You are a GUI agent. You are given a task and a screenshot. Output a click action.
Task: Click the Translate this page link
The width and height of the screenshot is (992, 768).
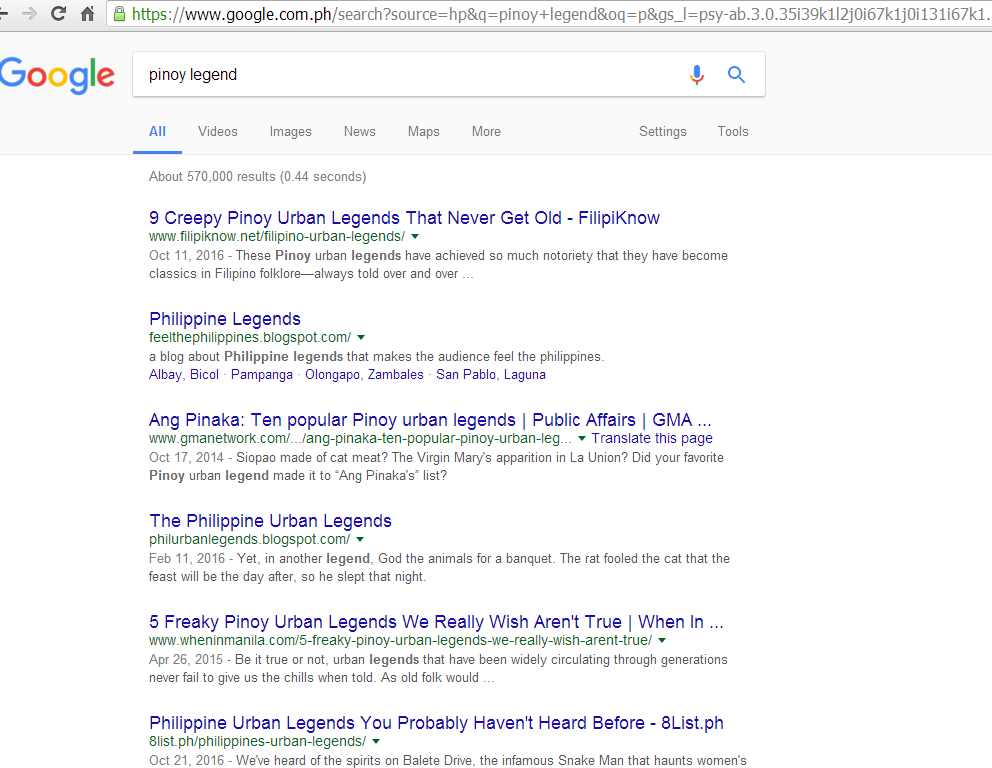tap(651, 437)
